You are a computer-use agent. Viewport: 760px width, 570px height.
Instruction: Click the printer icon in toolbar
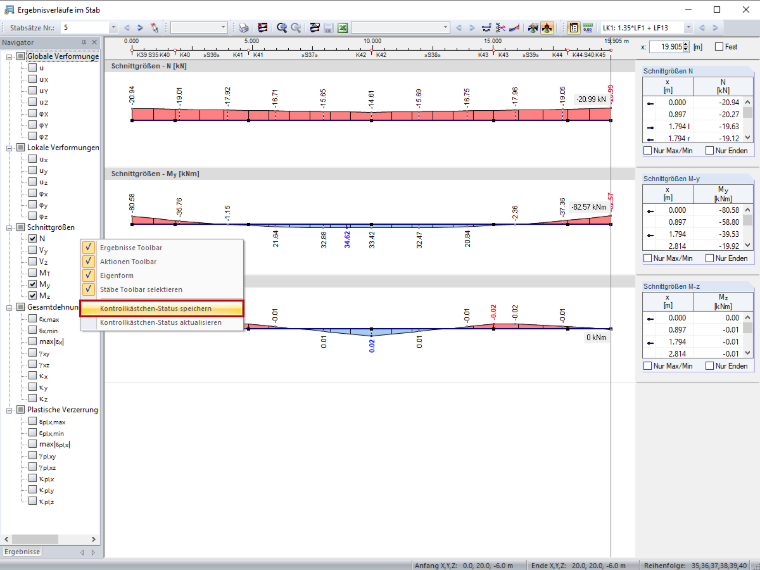244,28
